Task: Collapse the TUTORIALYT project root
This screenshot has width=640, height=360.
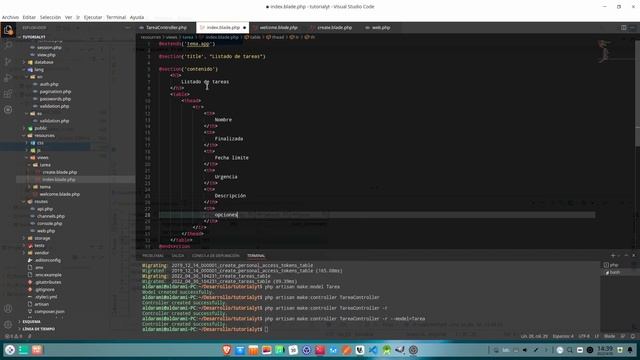Action: coord(33,37)
